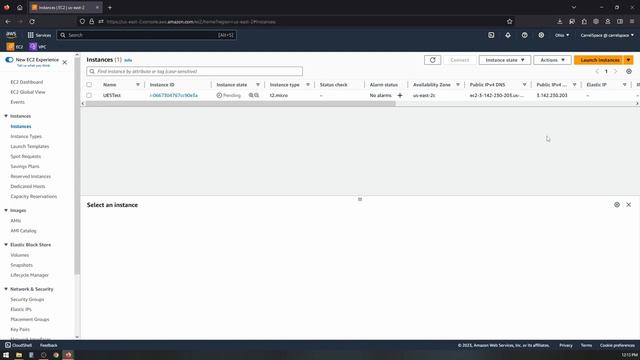Open the CloudShell icon in the top navigation

[x=491, y=35]
